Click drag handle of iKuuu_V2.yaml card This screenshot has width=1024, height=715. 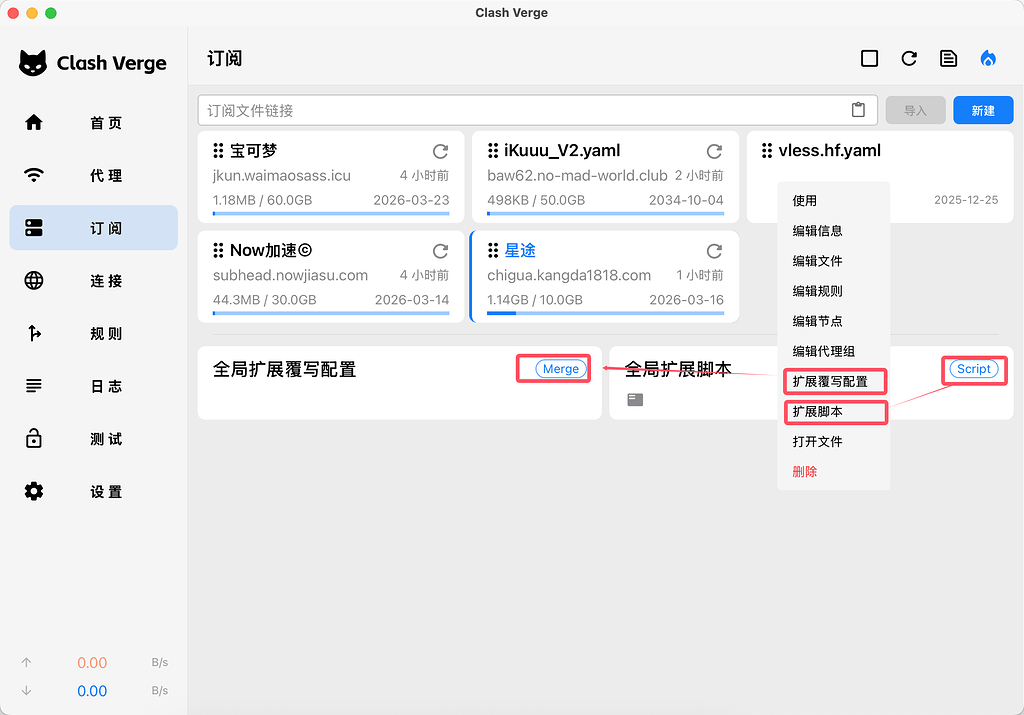tap(493, 151)
